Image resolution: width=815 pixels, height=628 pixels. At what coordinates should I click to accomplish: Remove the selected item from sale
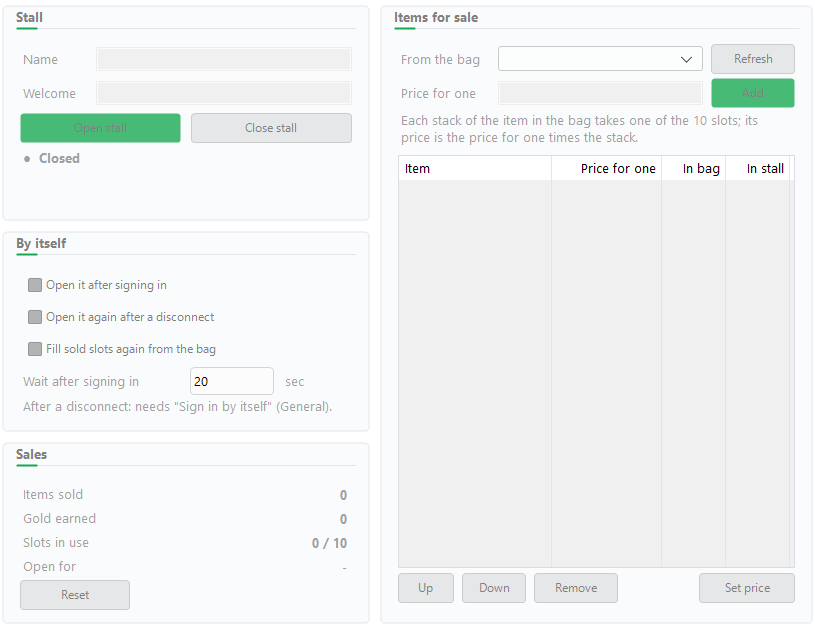pyautogui.click(x=576, y=588)
